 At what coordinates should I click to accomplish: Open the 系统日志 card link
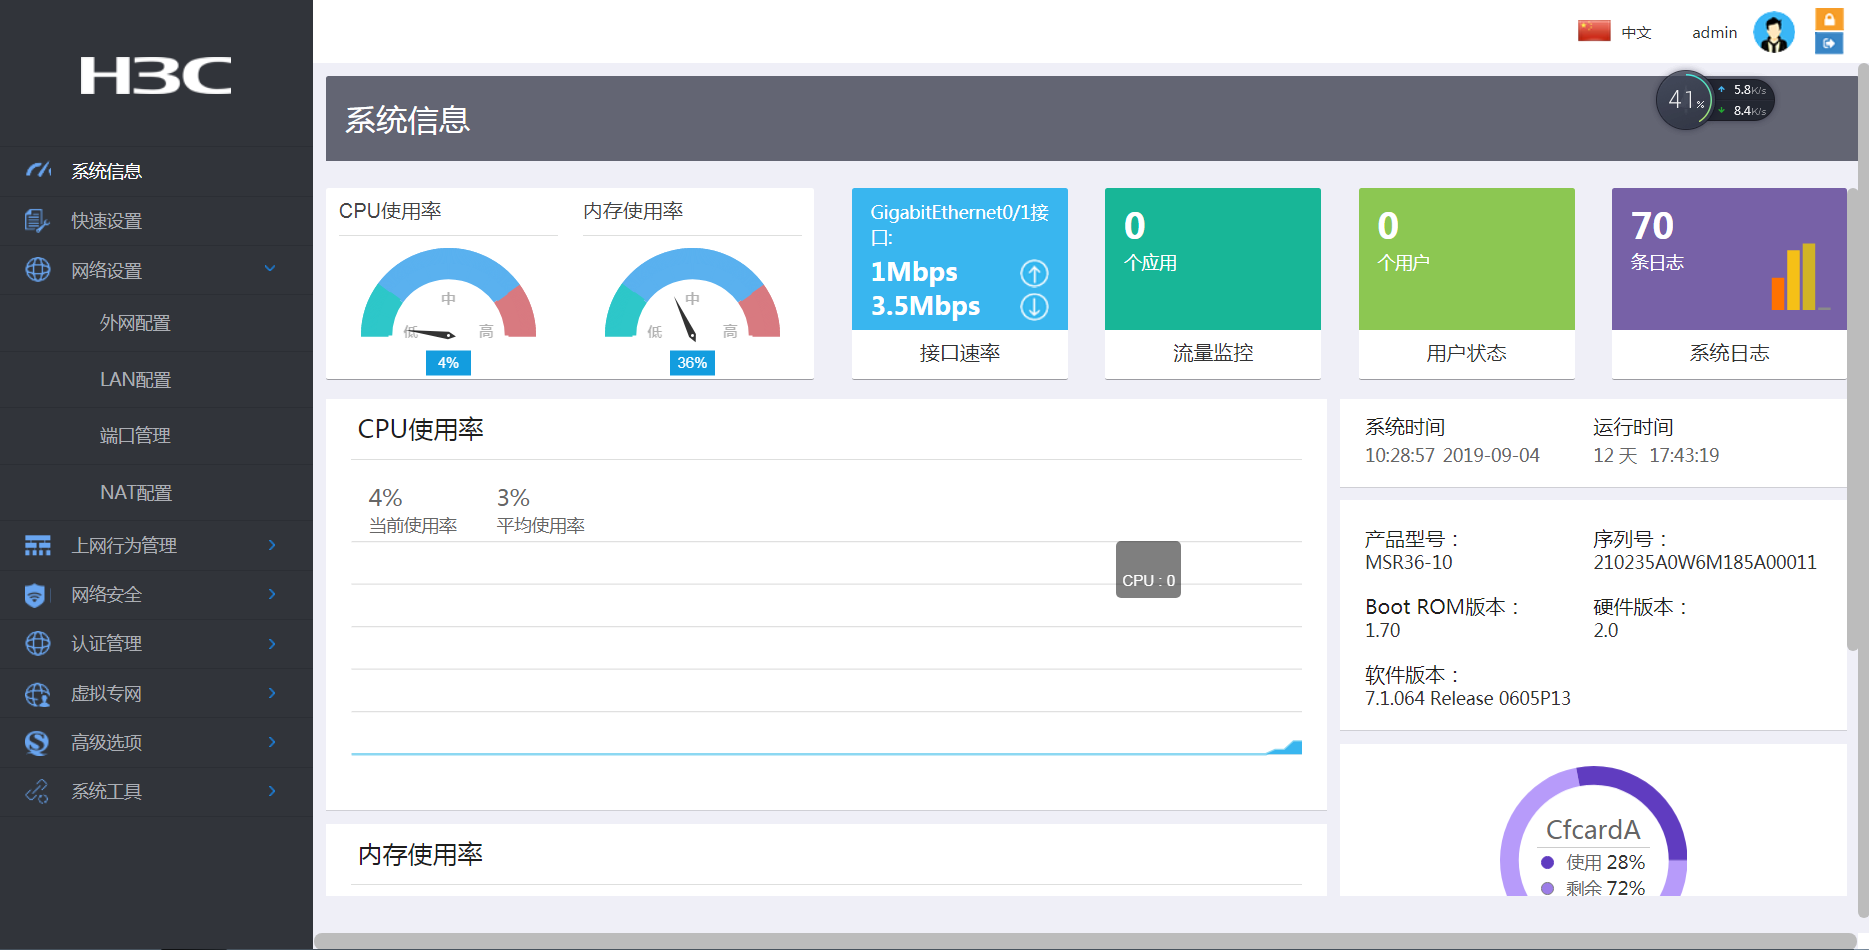click(1729, 353)
